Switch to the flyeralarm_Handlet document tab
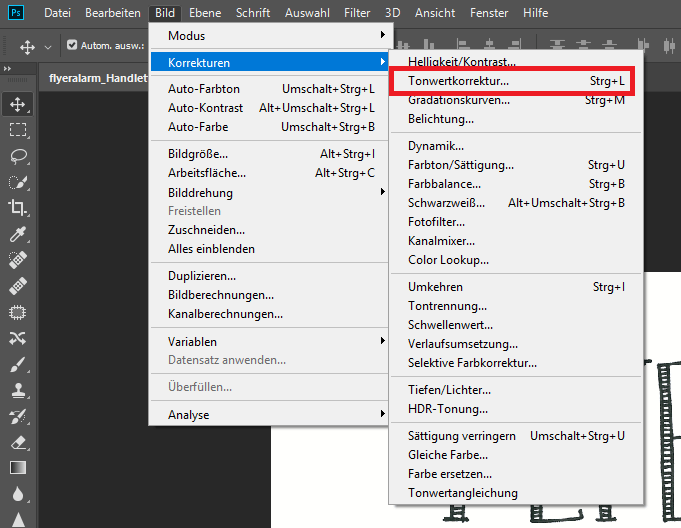Viewport: 681px width, 528px height. point(98,76)
